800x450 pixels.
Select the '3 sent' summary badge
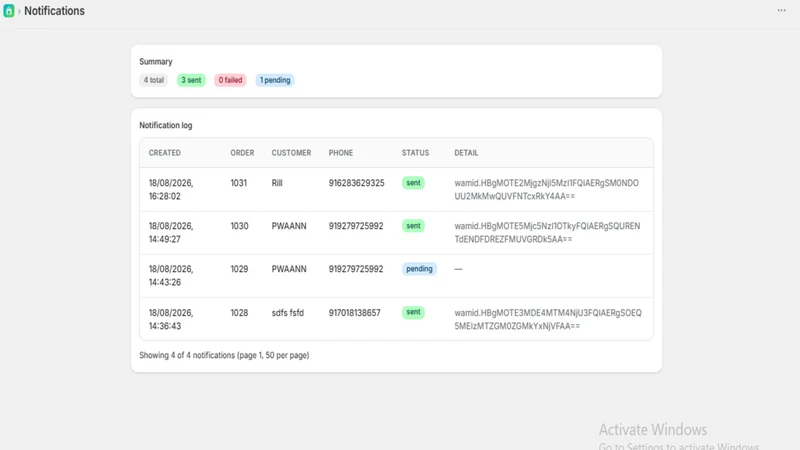191,80
